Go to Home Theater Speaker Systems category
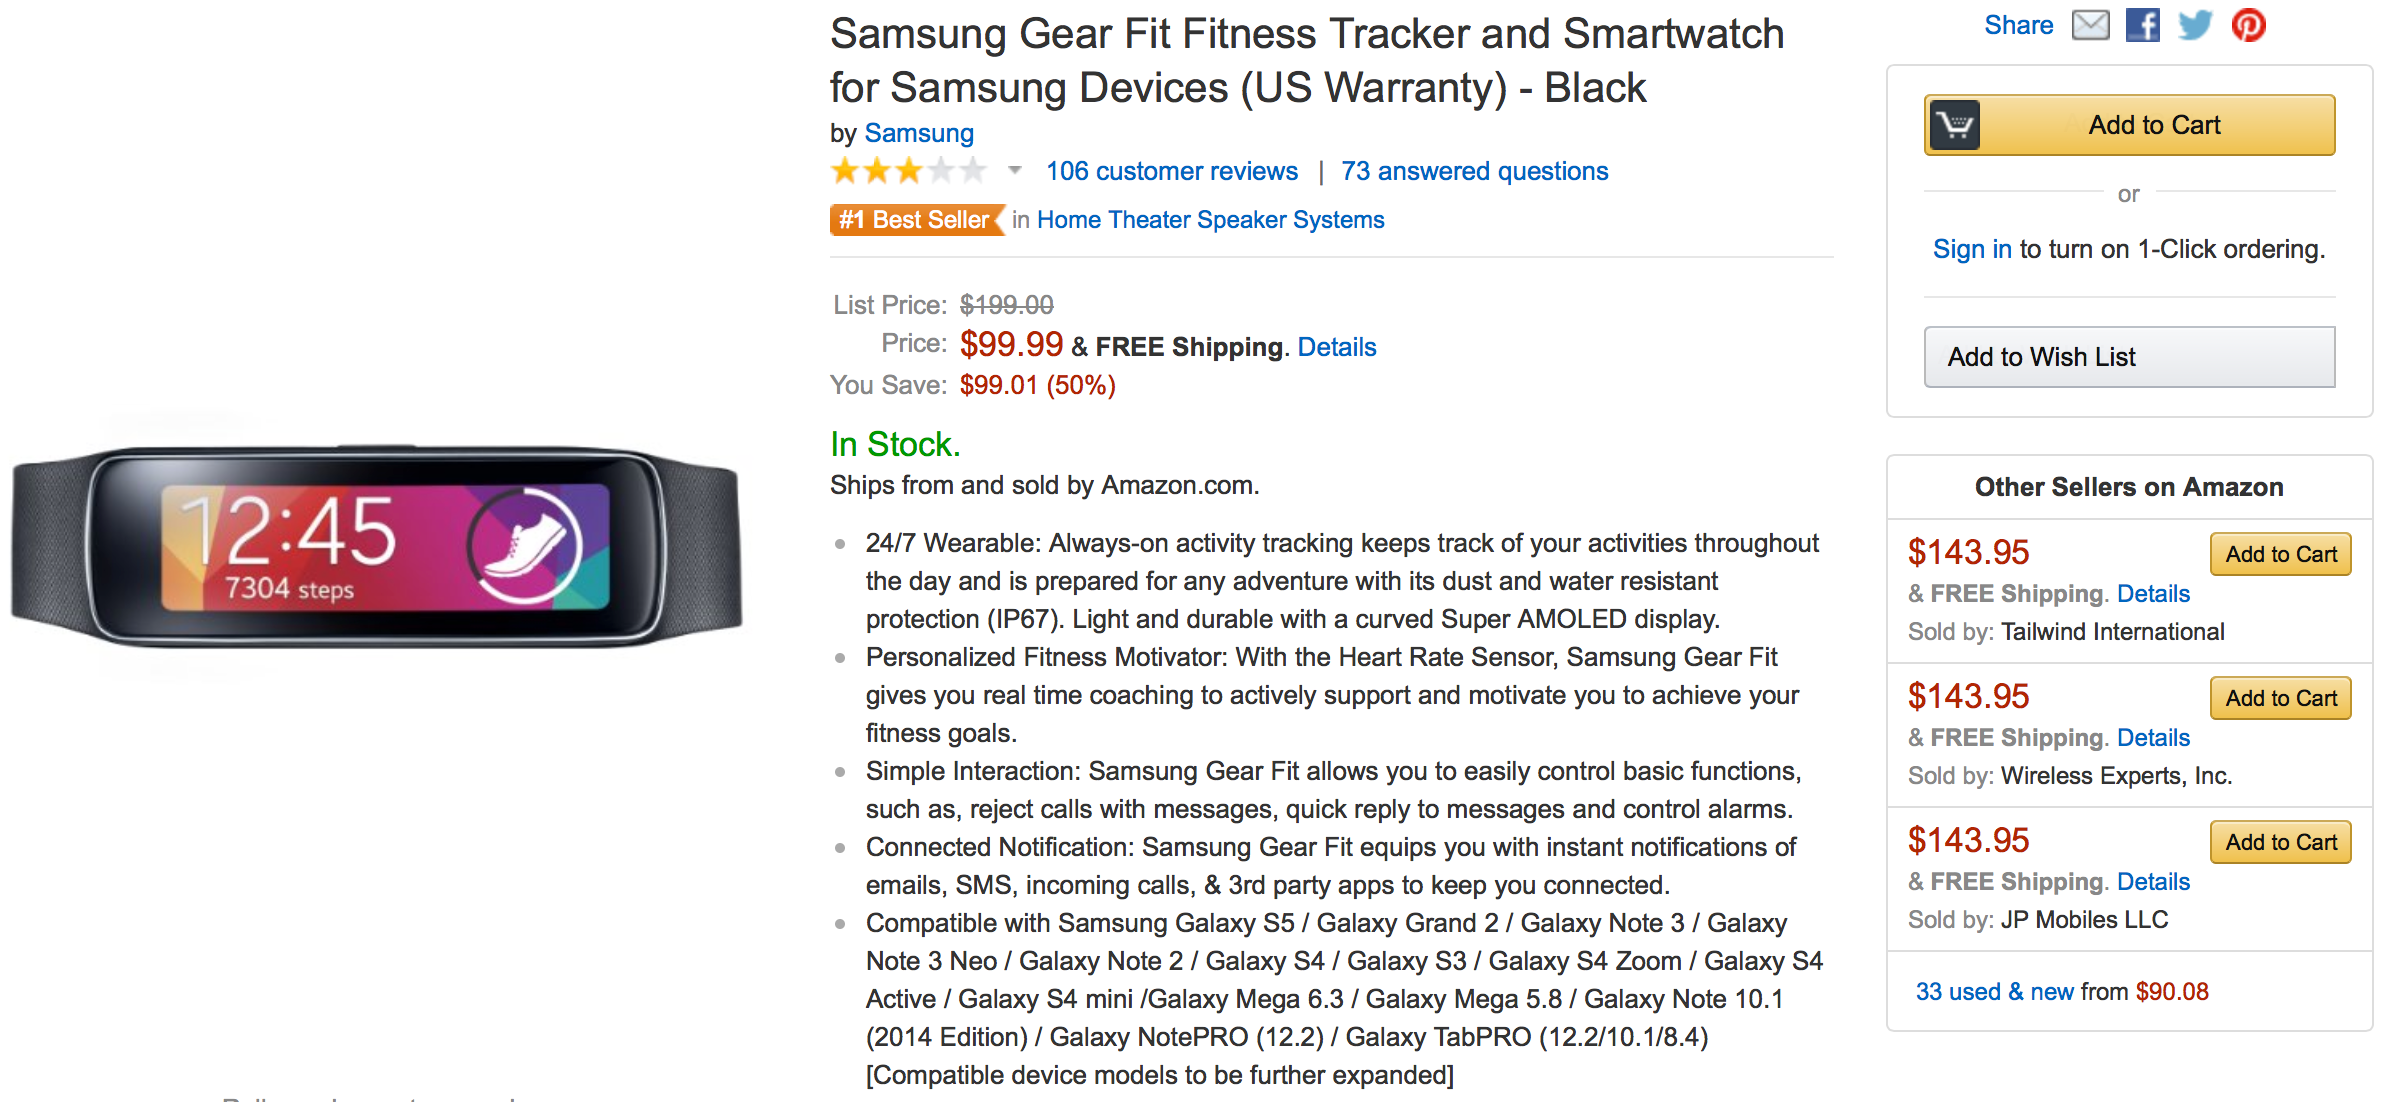This screenshot has width=2382, height=1102. [1210, 220]
